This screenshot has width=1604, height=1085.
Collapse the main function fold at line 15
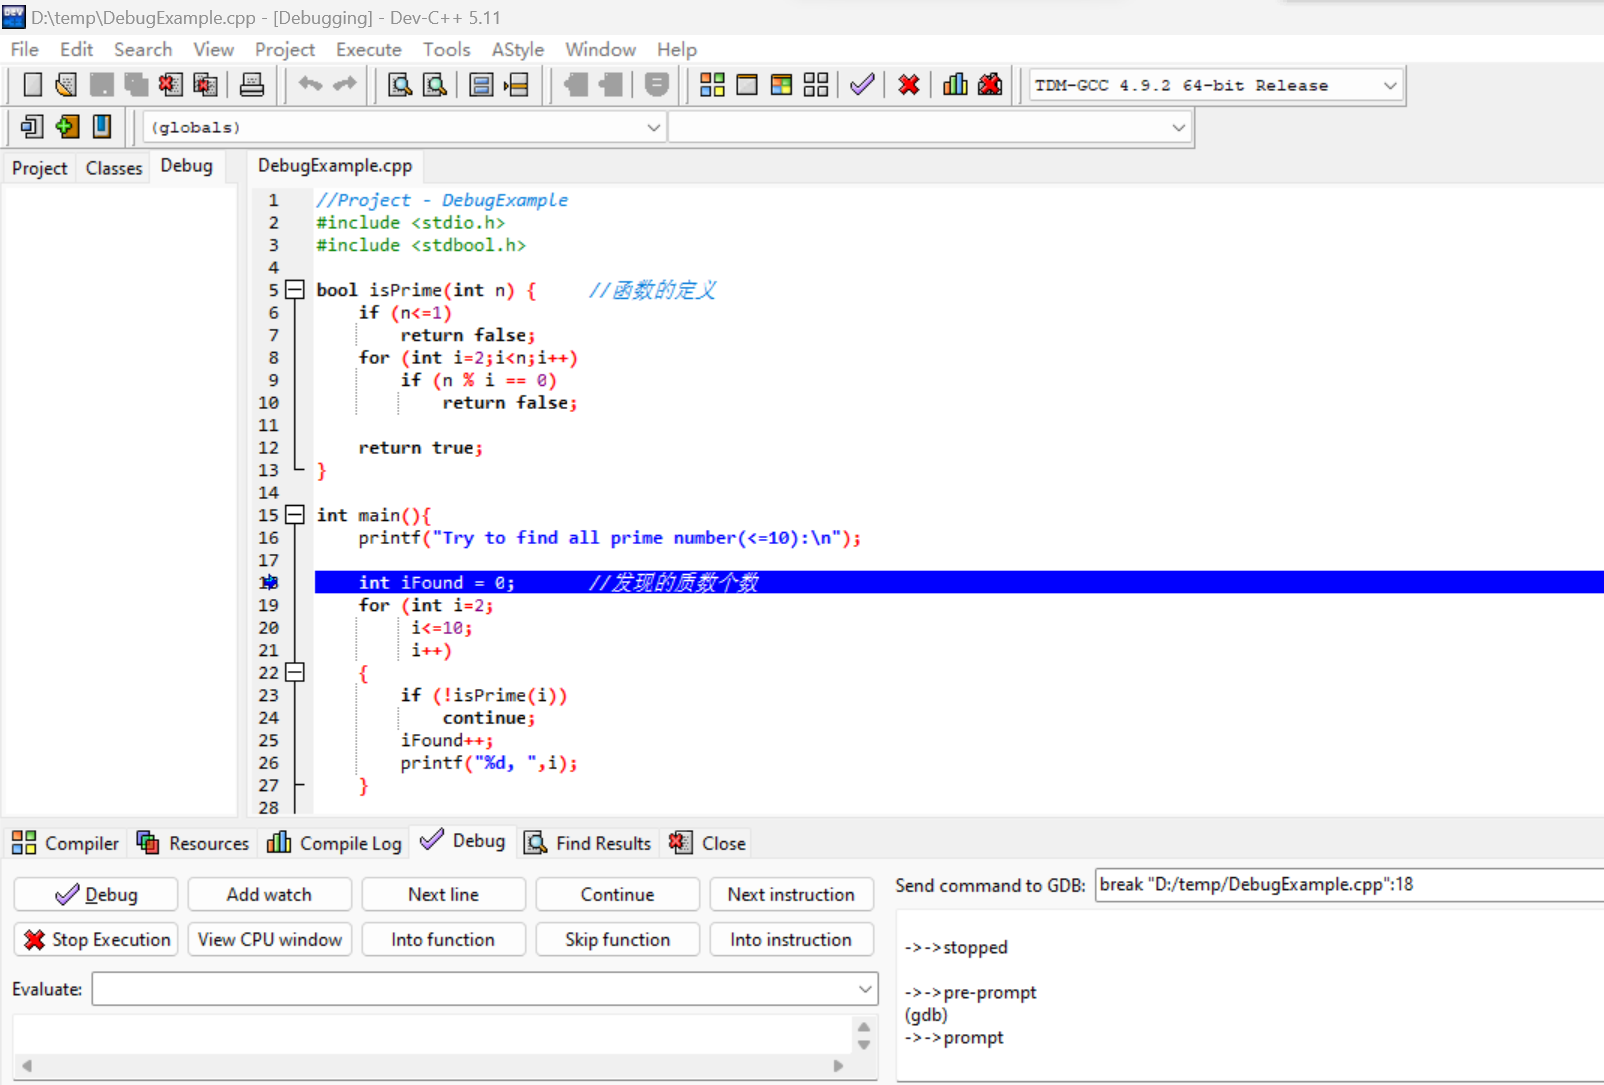(x=295, y=515)
